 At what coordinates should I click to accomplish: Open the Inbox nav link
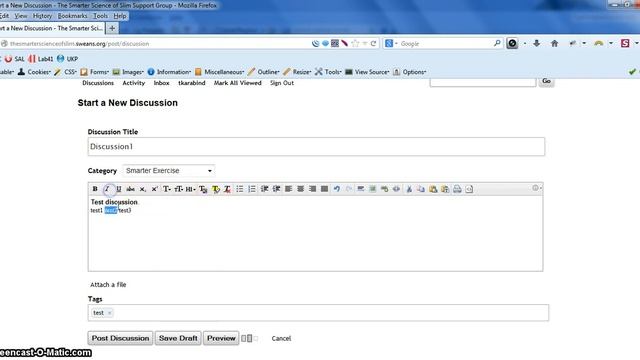(162, 83)
